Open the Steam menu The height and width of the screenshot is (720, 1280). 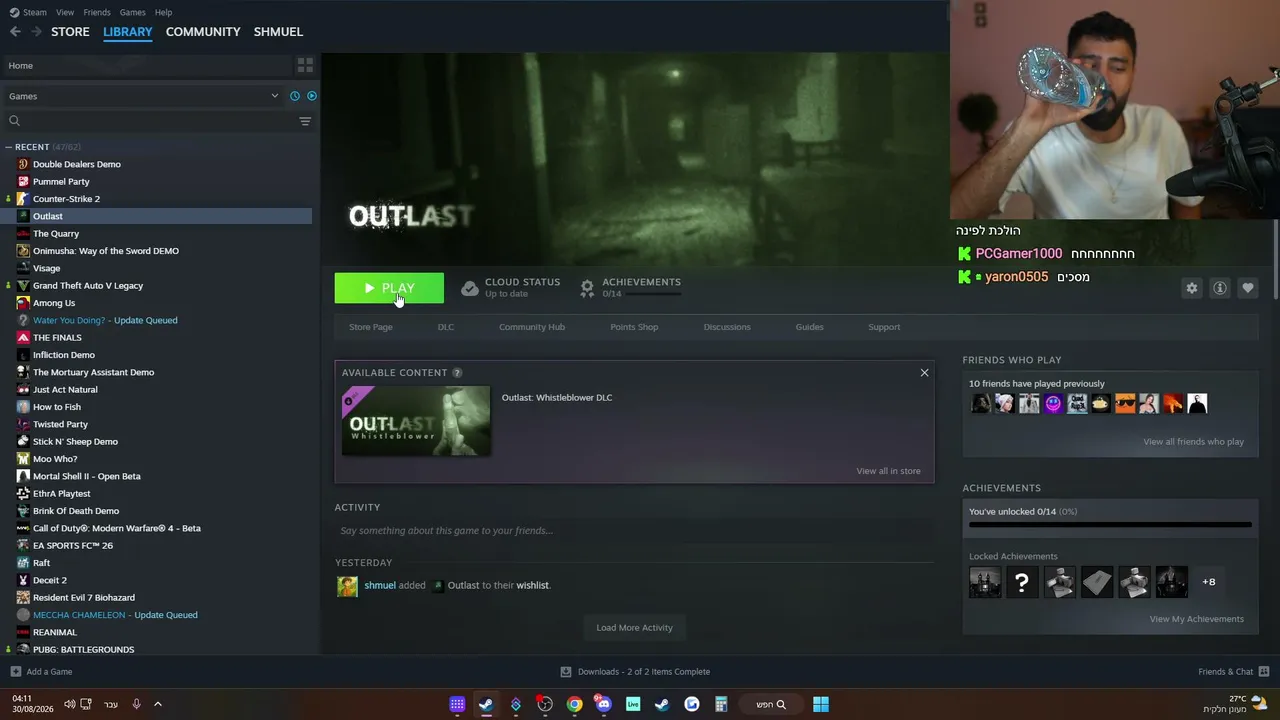tap(35, 12)
